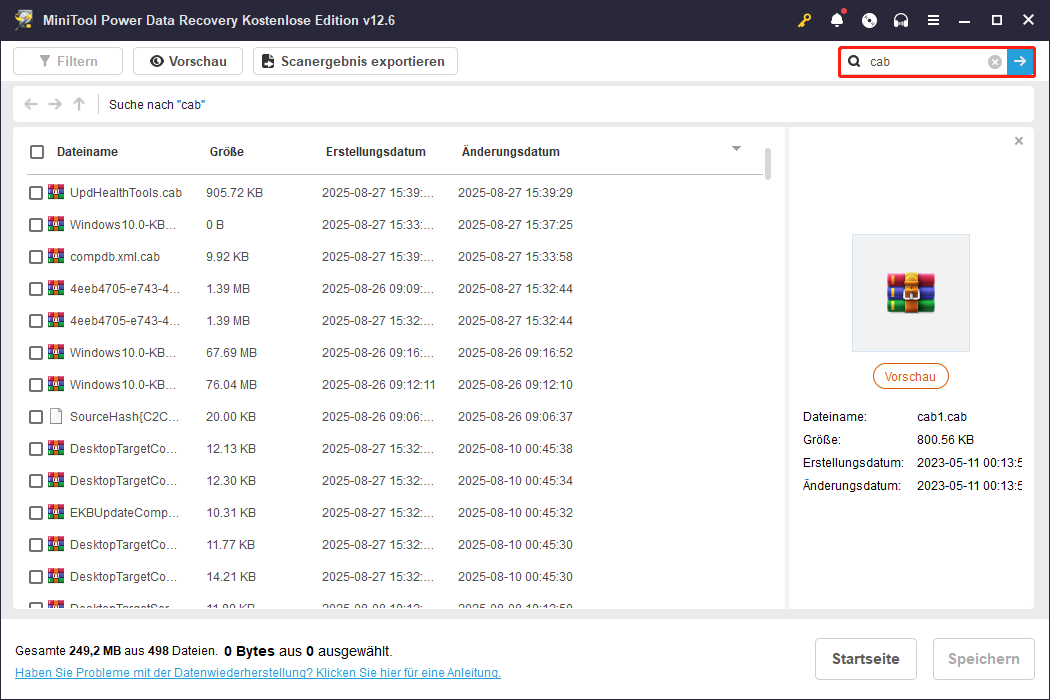Open the headset support icon
This screenshot has height=700, width=1050.
(901, 21)
